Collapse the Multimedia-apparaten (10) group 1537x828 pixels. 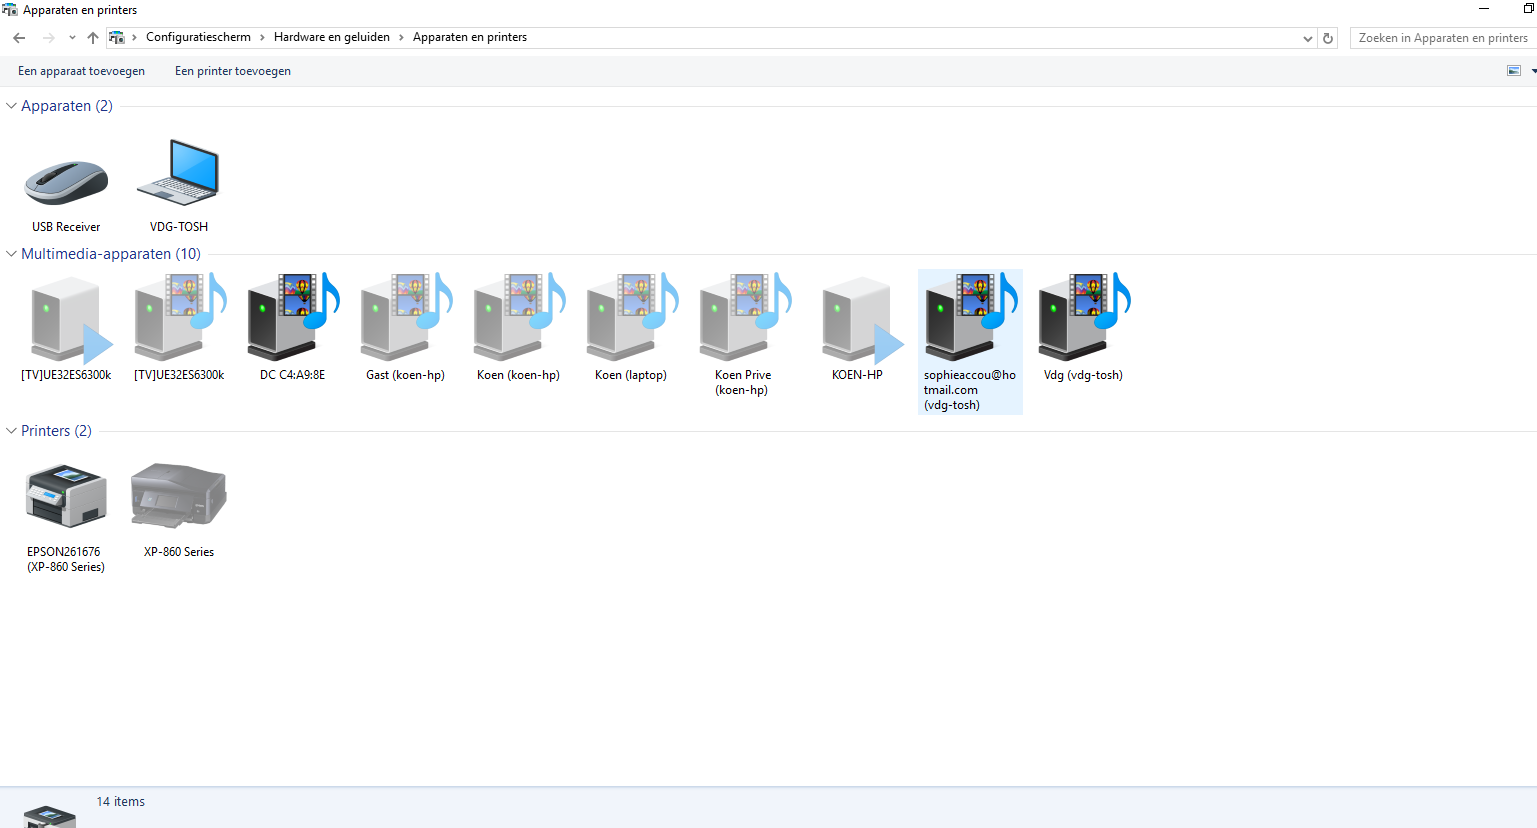coord(12,254)
